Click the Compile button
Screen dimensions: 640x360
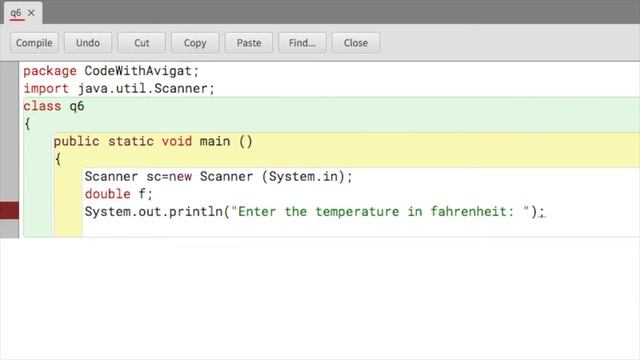point(34,43)
